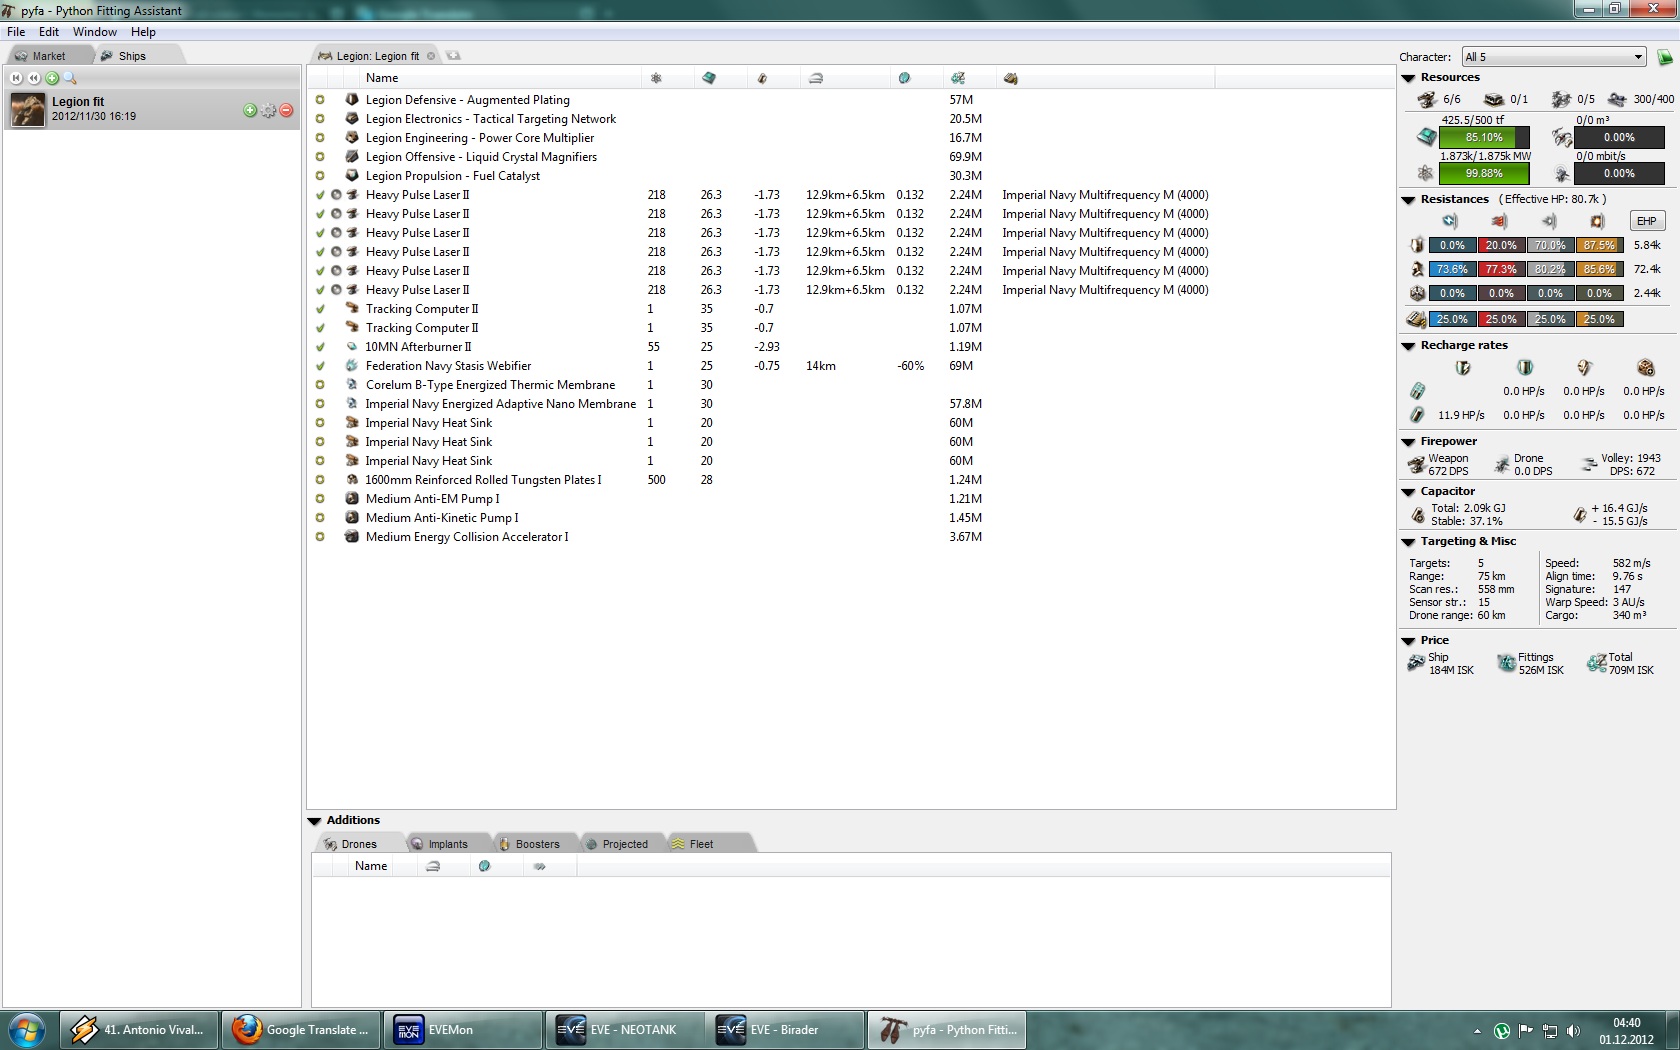The height and width of the screenshot is (1050, 1680).
Task: Sort by the ammo column icon
Action: [x=1011, y=78]
